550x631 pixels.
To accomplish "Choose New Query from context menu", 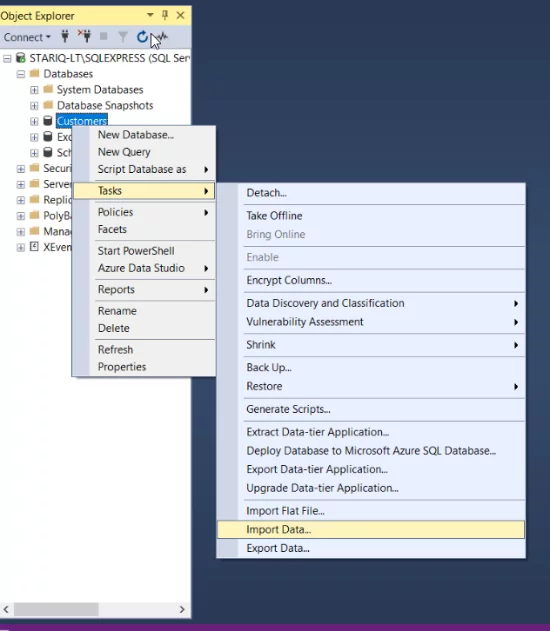I will [144, 152].
